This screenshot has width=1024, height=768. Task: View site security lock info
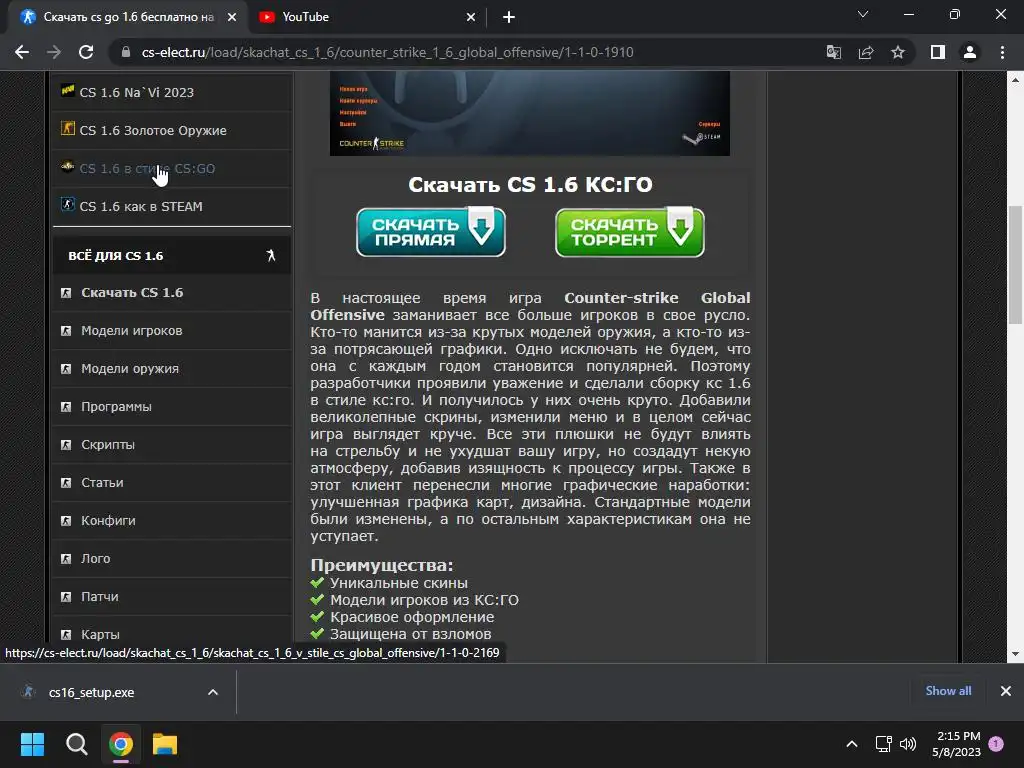point(126,52)
